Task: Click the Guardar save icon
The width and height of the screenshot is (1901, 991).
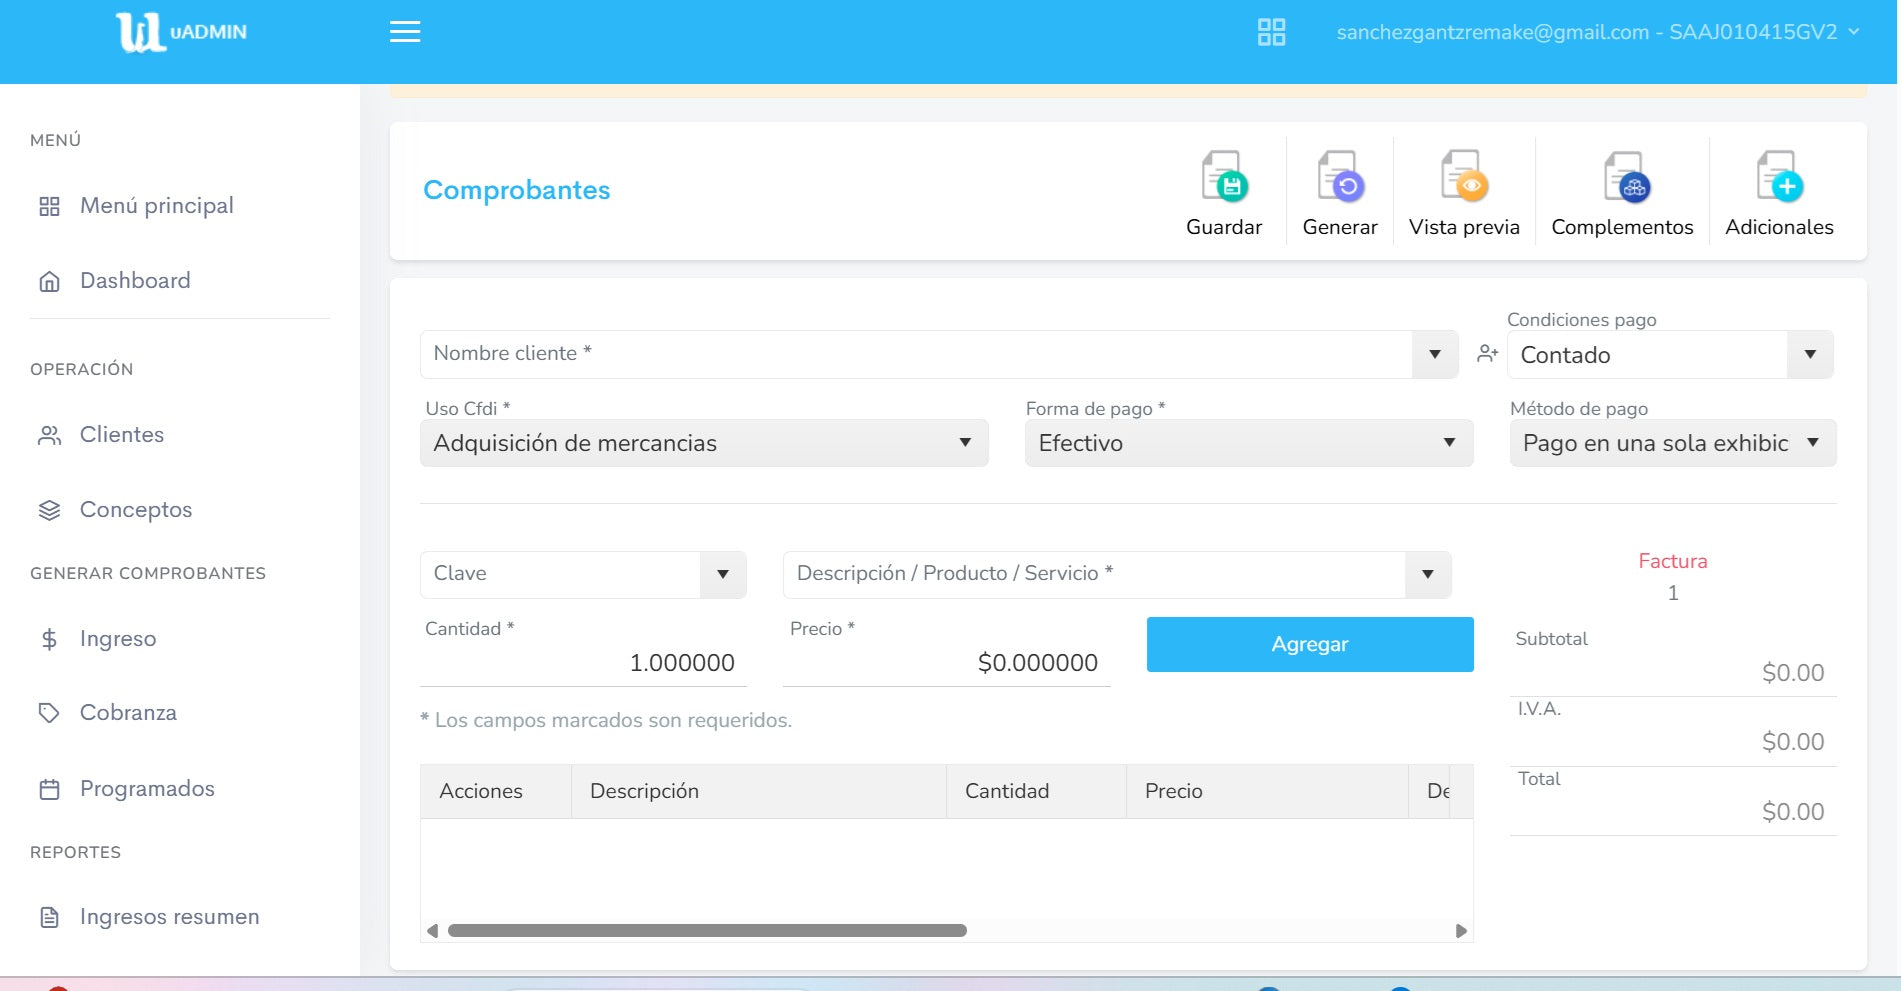Action: point(1225,177)
